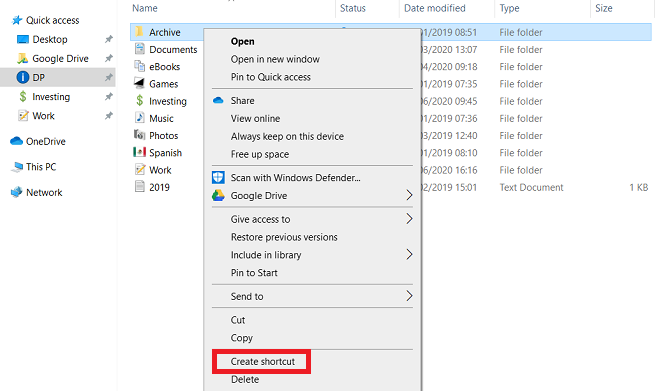Select View online menu entry
670x391 pixels.
coord(256,118)
